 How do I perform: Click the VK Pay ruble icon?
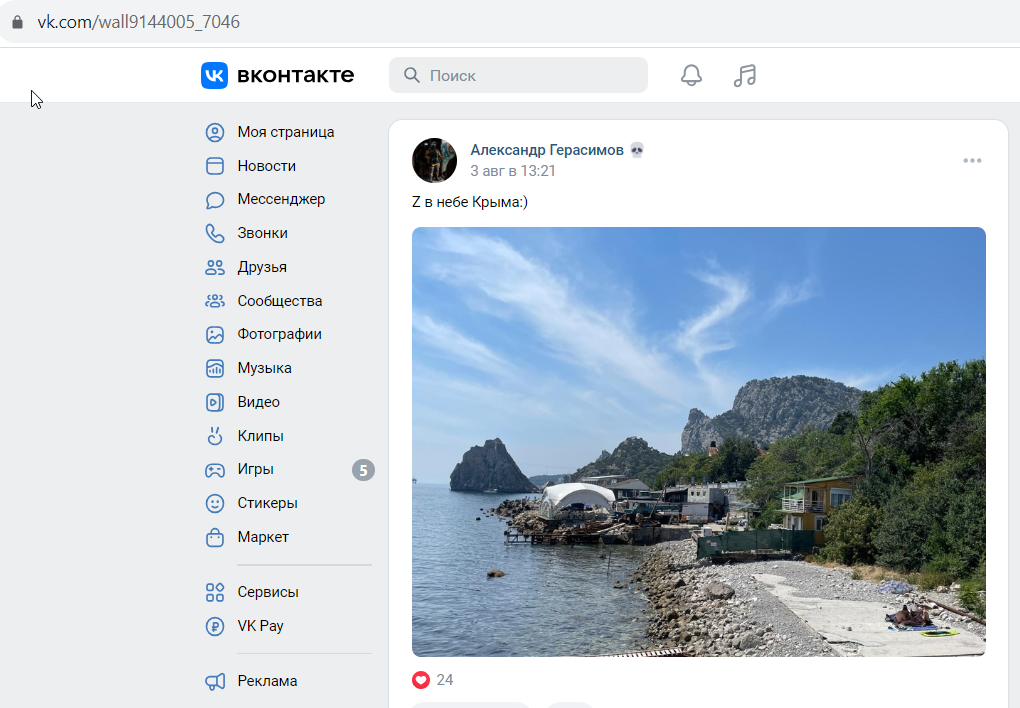[x=215, y=626]
